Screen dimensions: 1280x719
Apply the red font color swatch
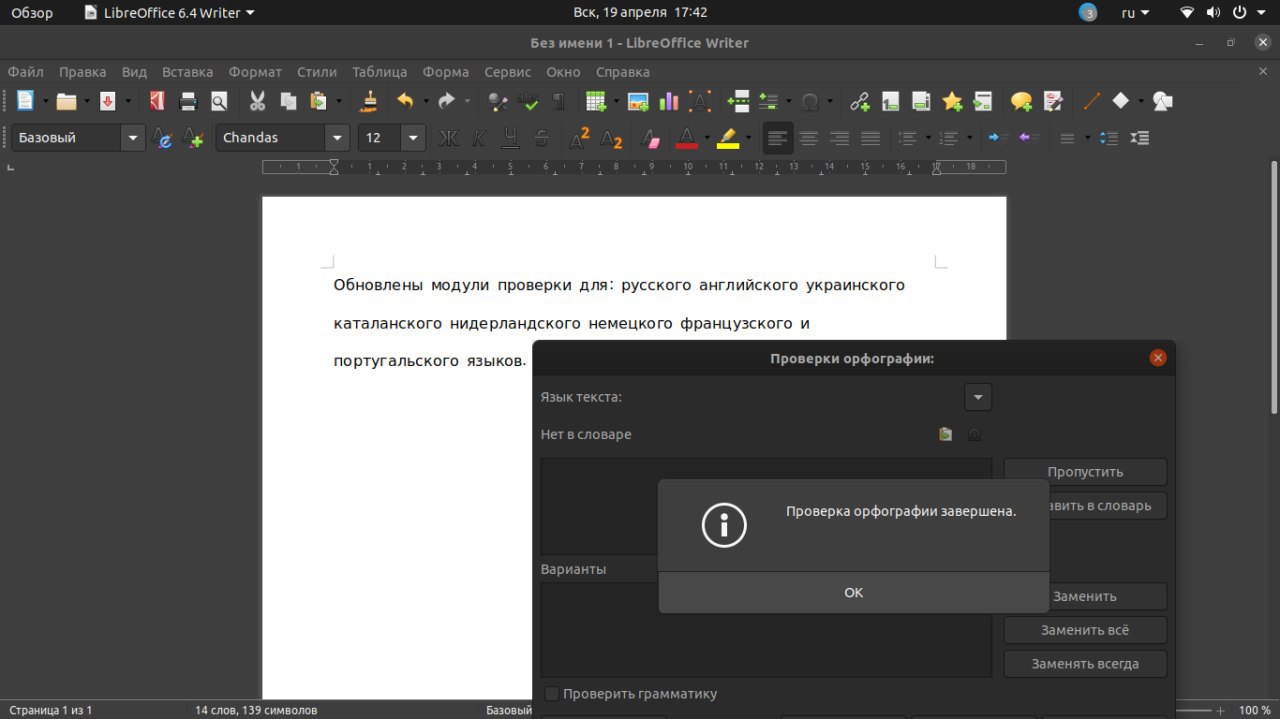tap(687, 138)
